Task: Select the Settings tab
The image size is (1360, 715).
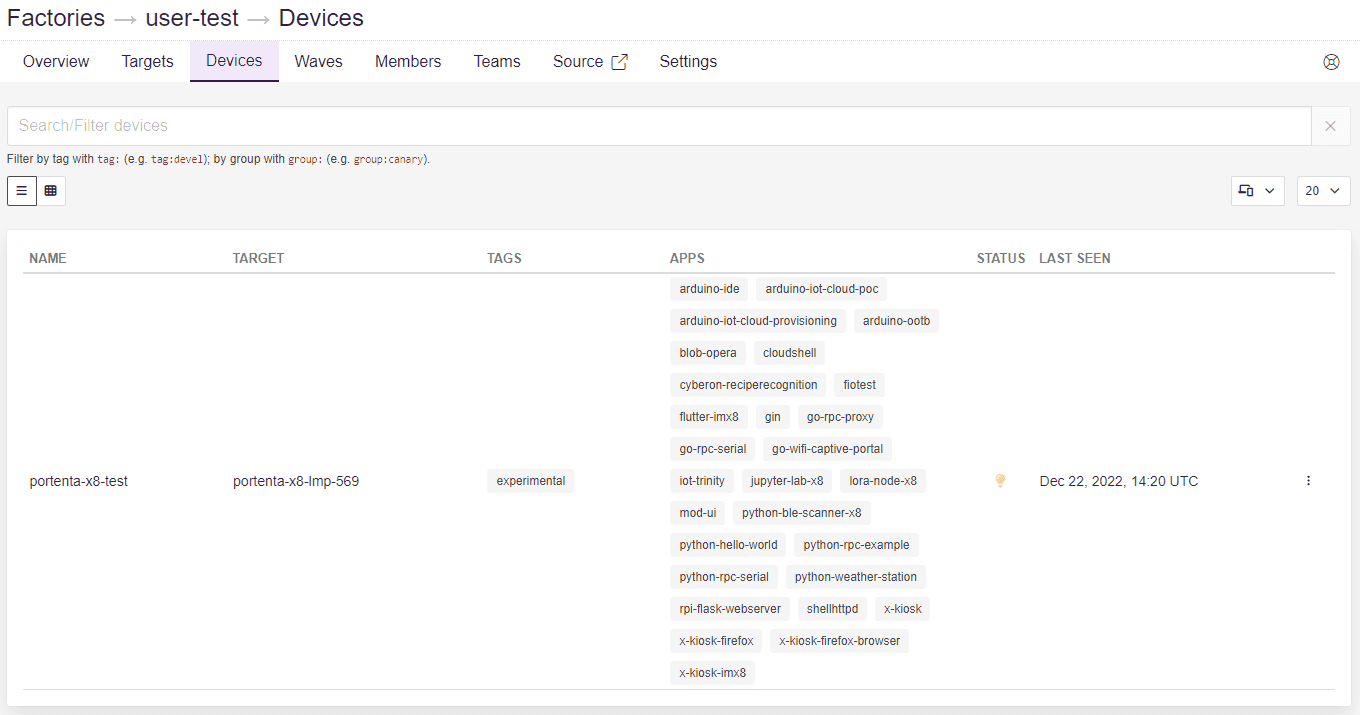Action: 688,62
